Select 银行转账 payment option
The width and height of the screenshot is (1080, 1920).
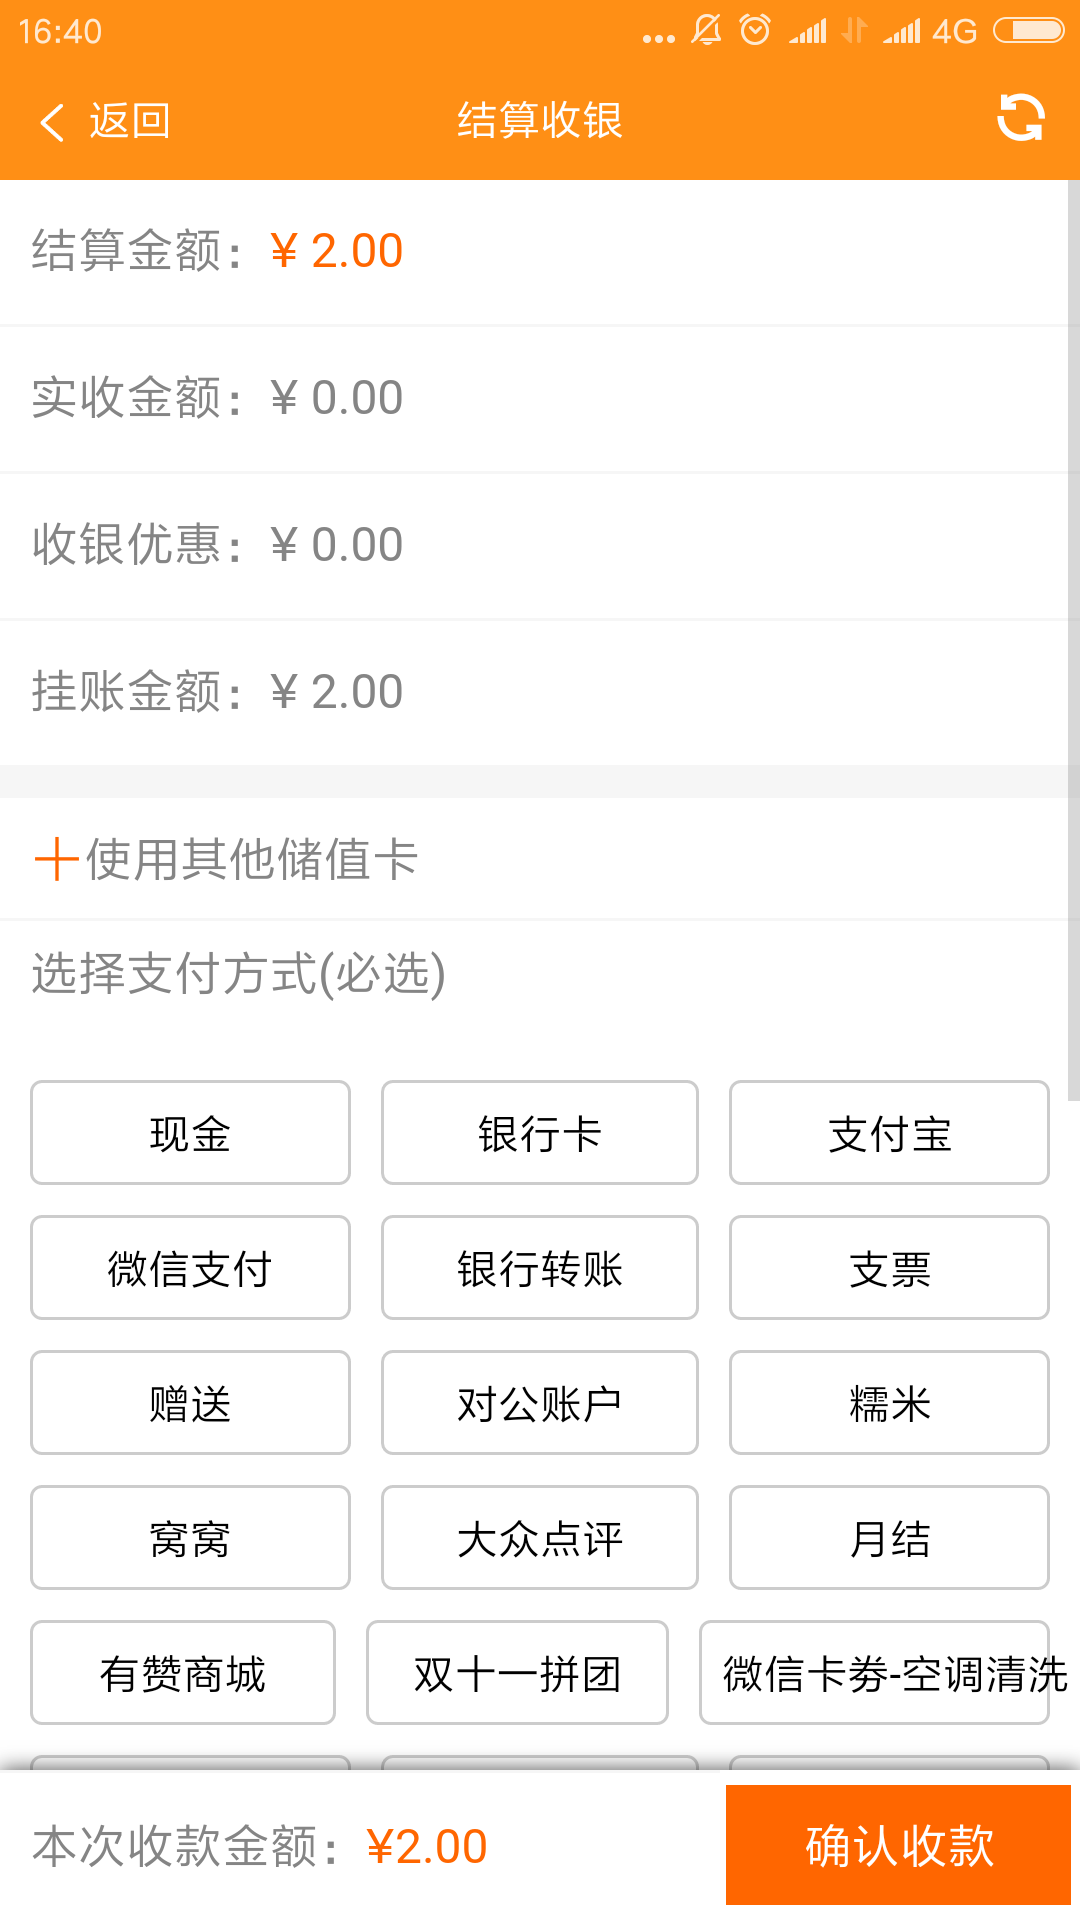point(540,1268)
